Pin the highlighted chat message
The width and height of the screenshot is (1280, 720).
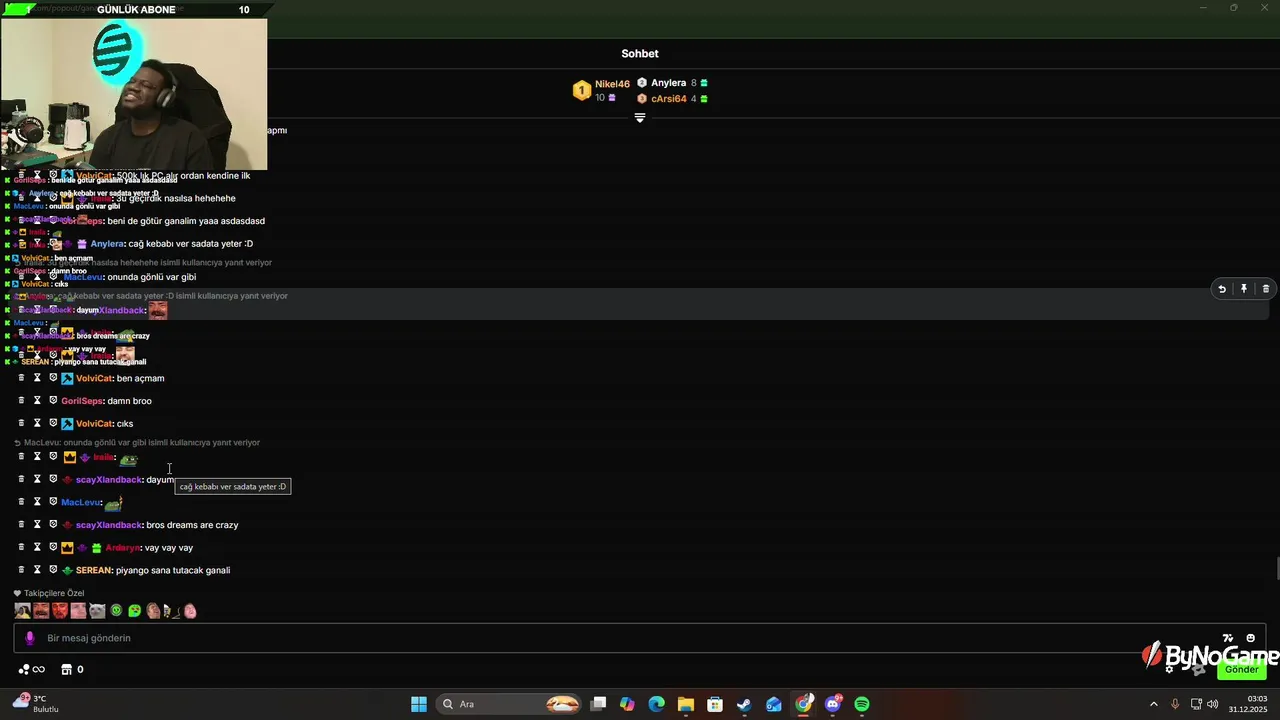click(1244, 289)
